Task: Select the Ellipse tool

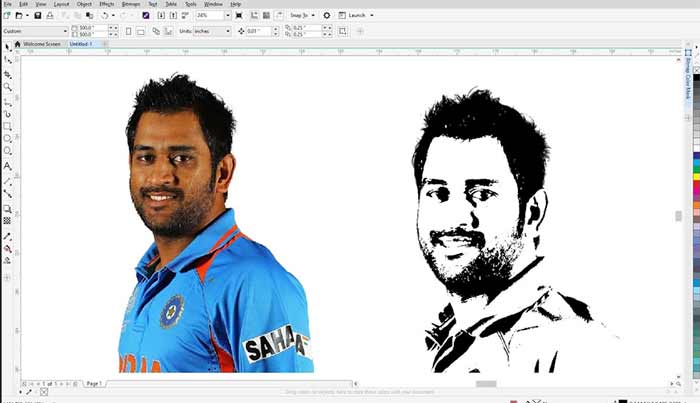Action: click(x=8, y=139)
